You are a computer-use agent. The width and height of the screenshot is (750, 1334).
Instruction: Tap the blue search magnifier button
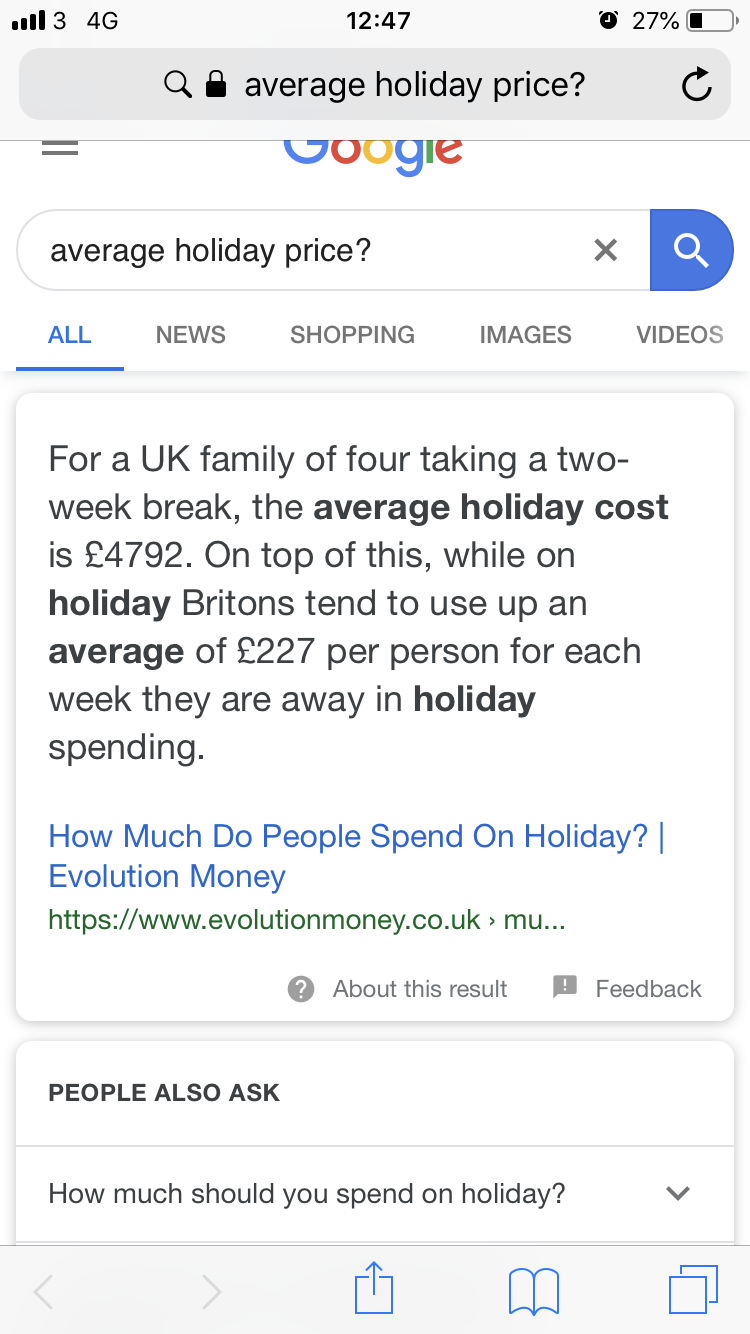click(x=691, y=250)
